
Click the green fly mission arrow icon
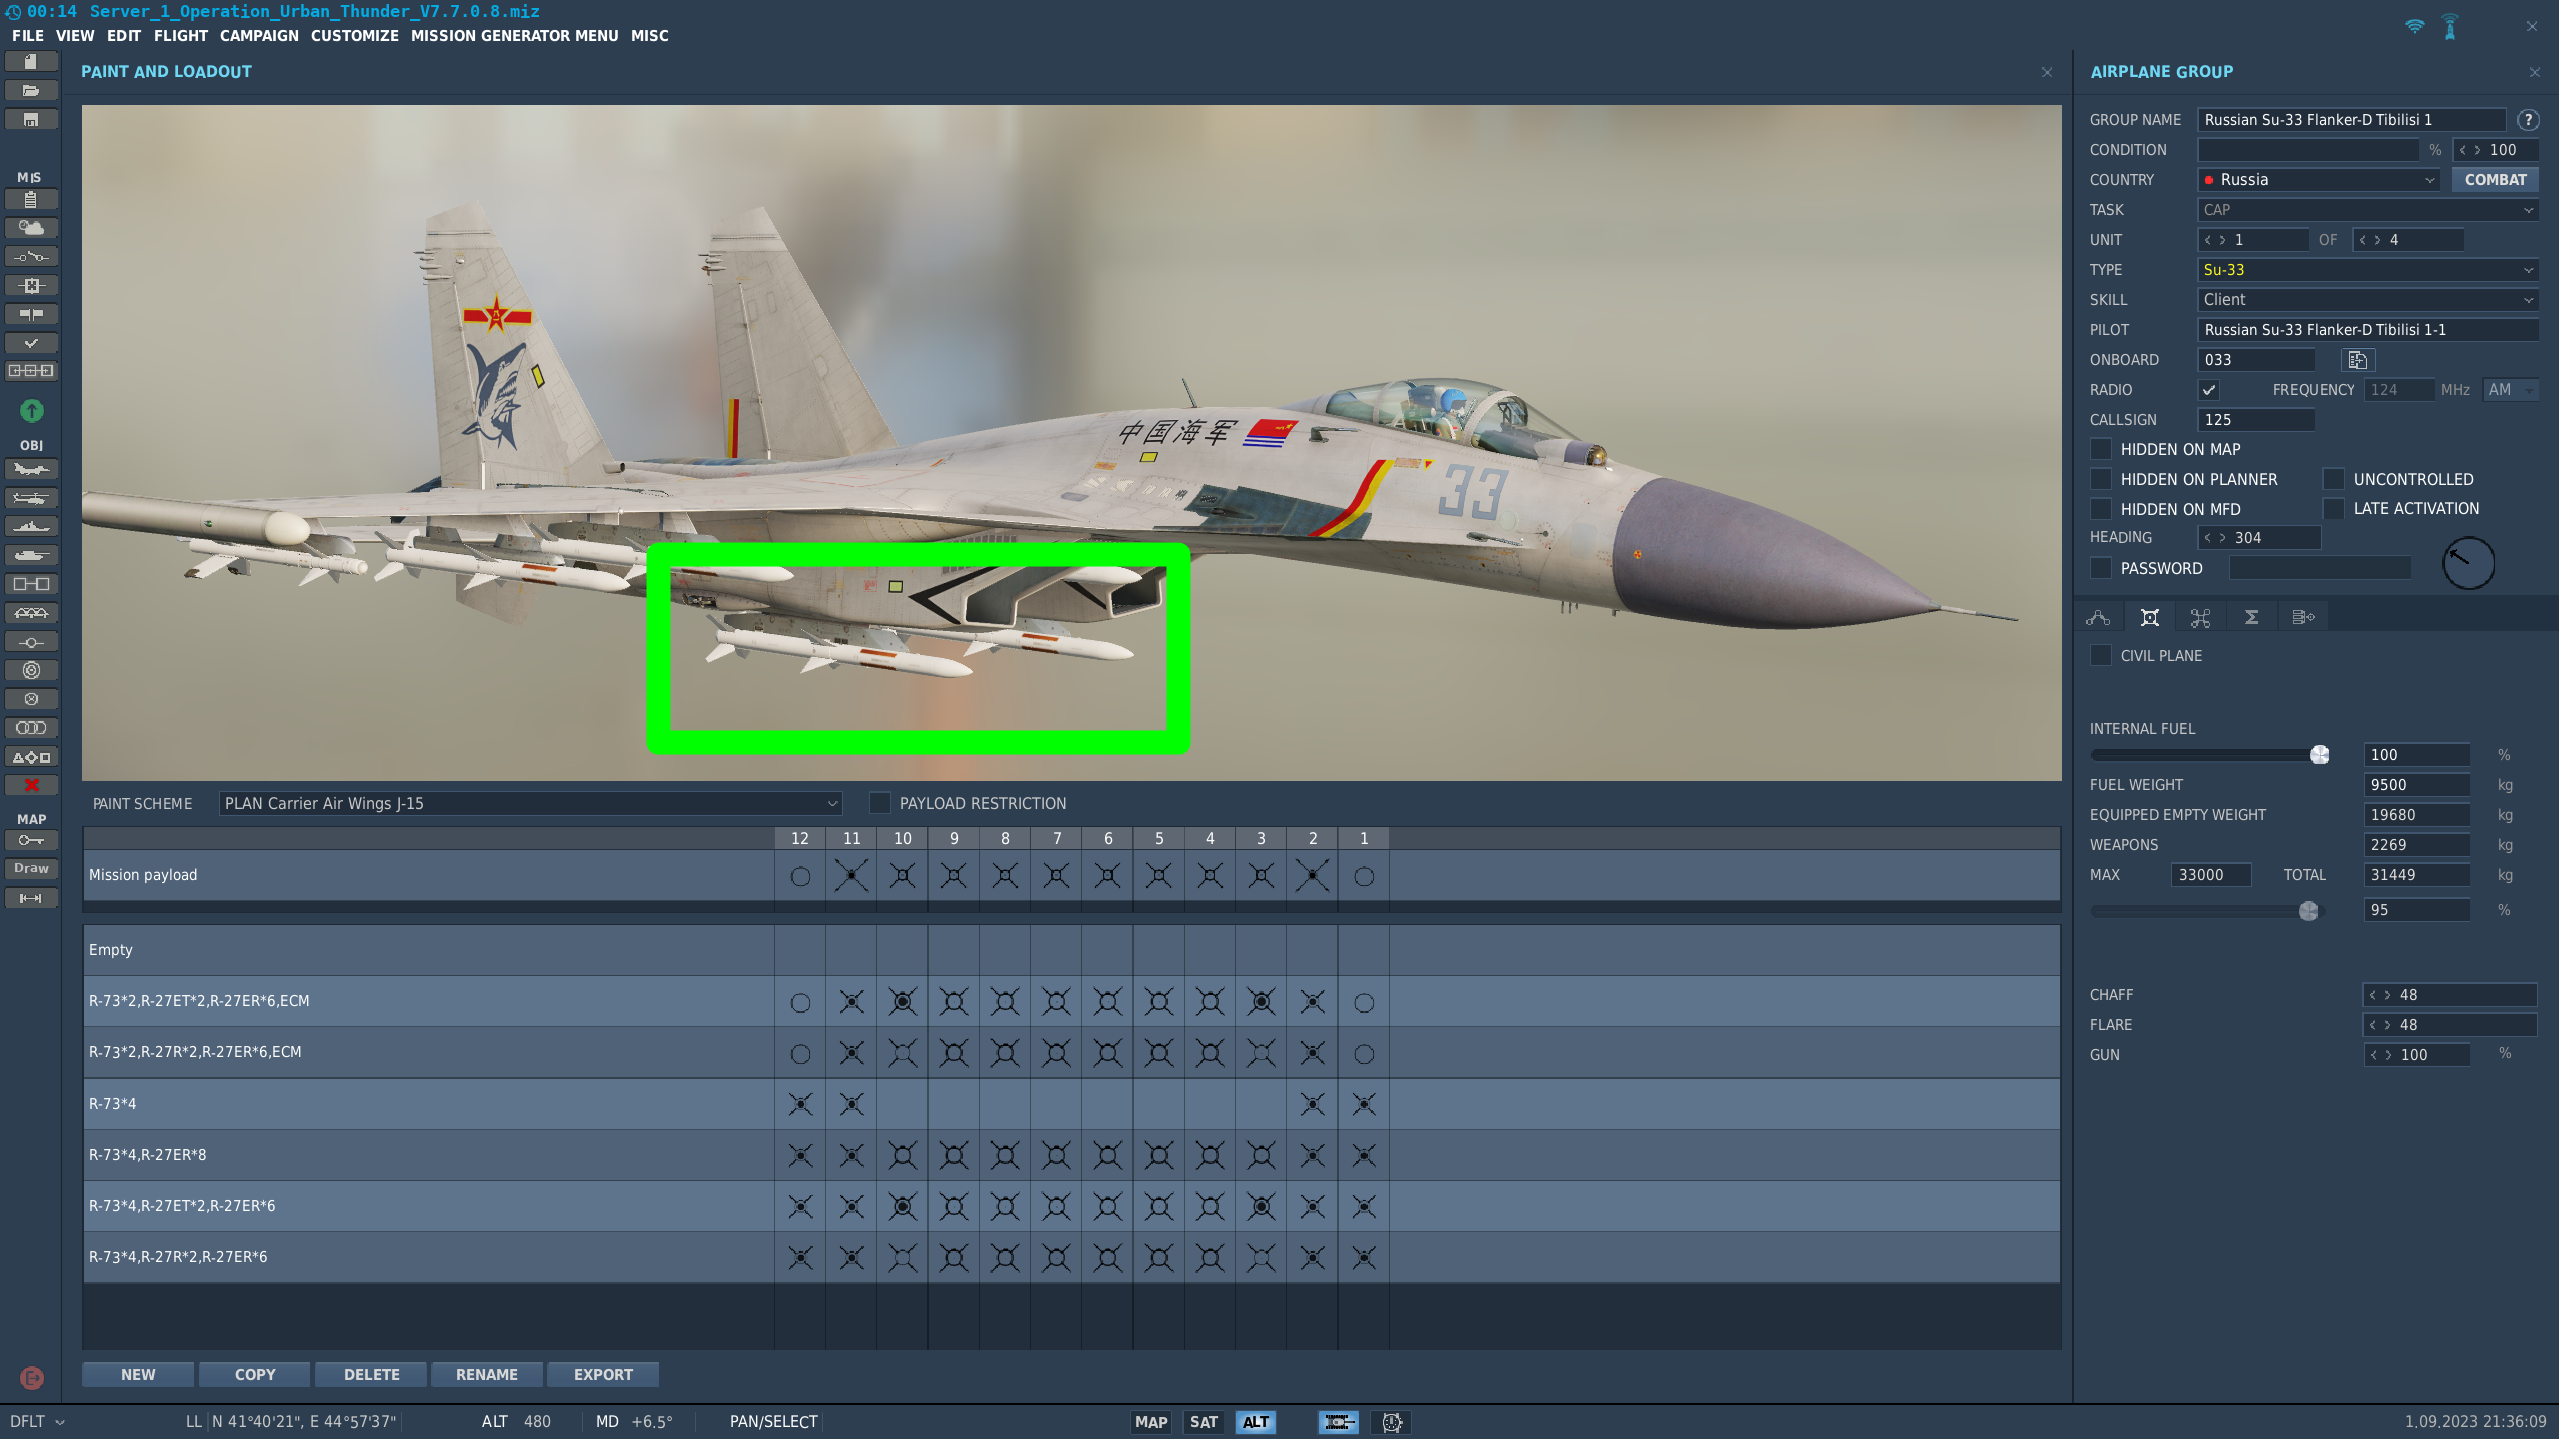tap(31, 410)
